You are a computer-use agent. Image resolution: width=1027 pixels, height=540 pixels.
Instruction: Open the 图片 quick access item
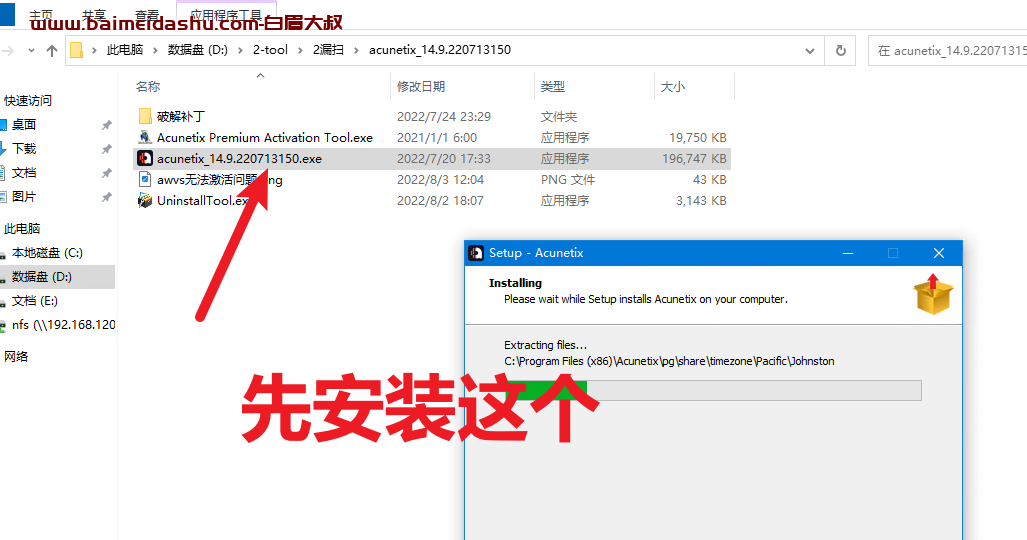coord(24,197)
